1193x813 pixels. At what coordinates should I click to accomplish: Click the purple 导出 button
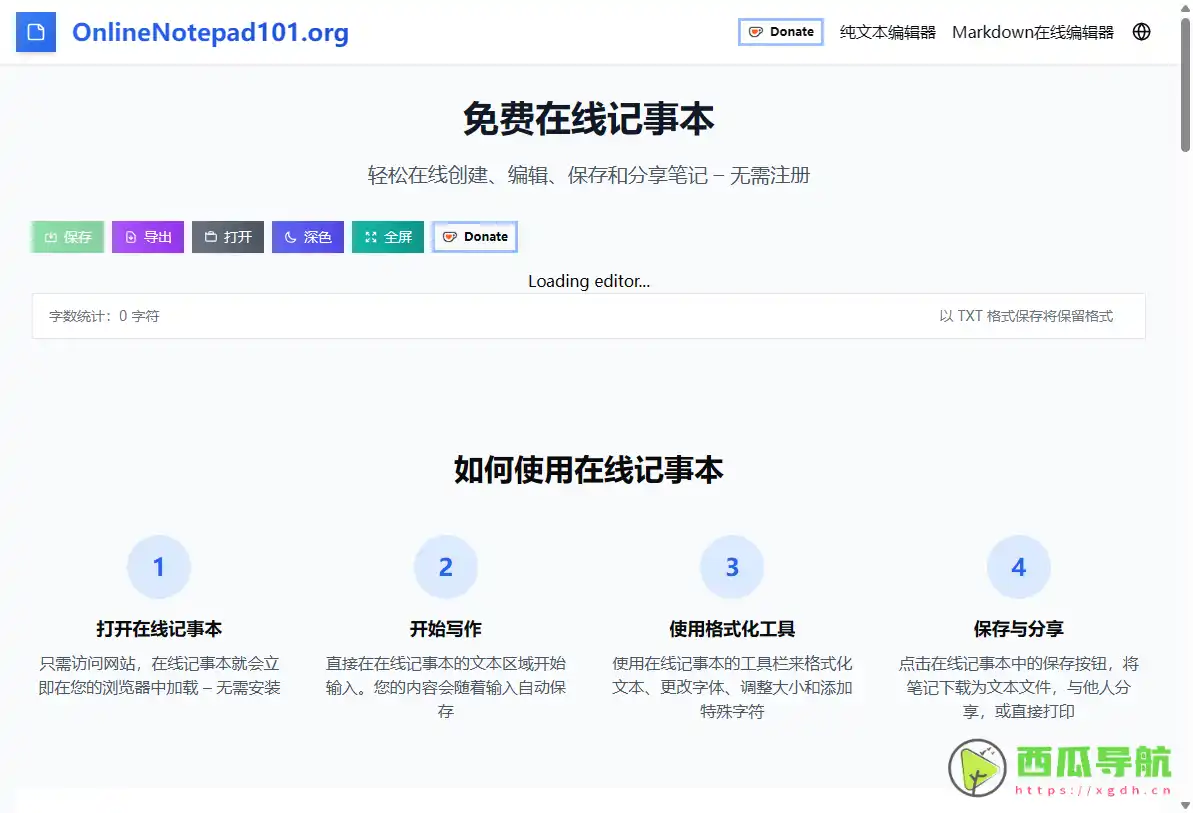point(148,237)
